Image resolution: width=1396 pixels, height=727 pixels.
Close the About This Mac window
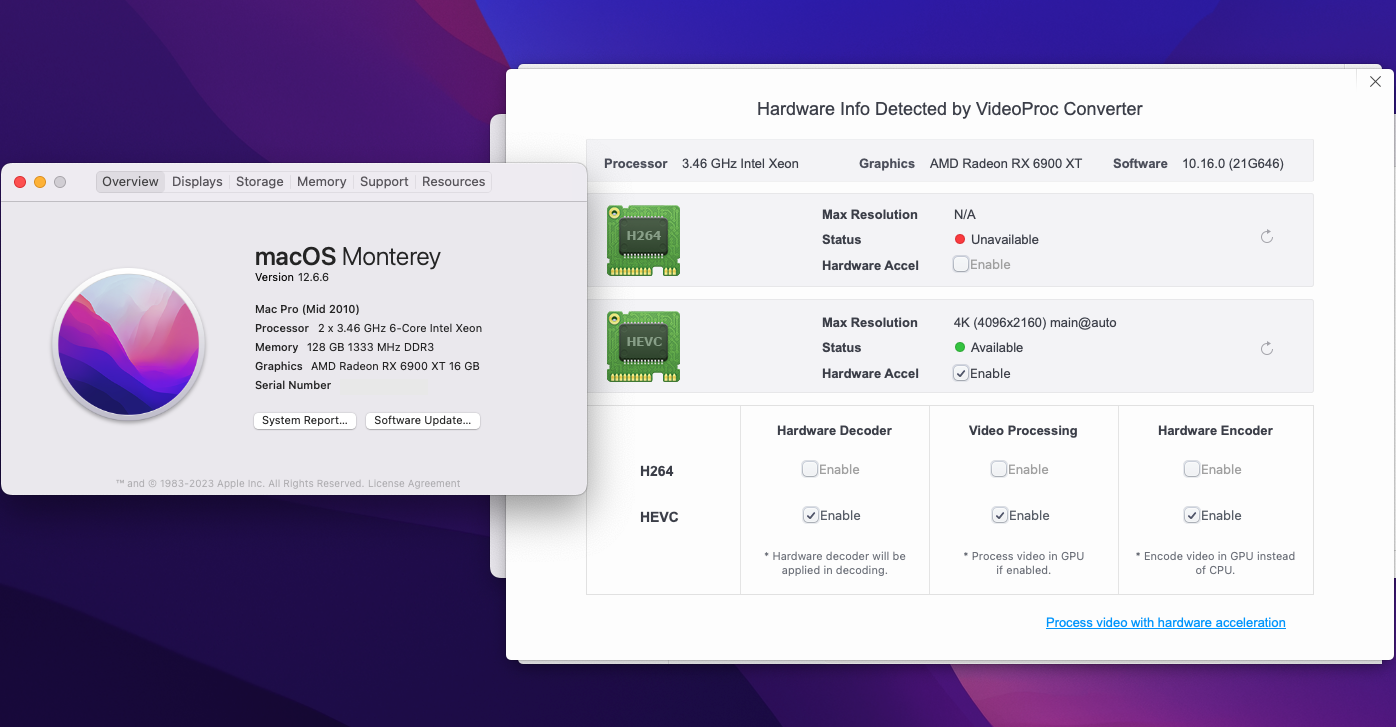pos(20,182)
